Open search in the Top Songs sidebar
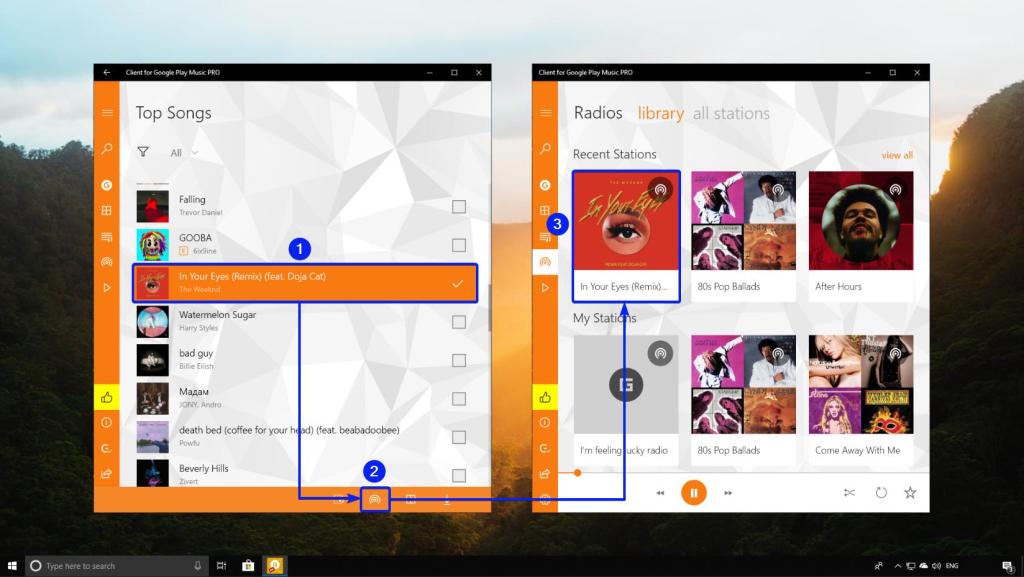The height and width of the screenshot is (577, 1024). coord(107,149)
